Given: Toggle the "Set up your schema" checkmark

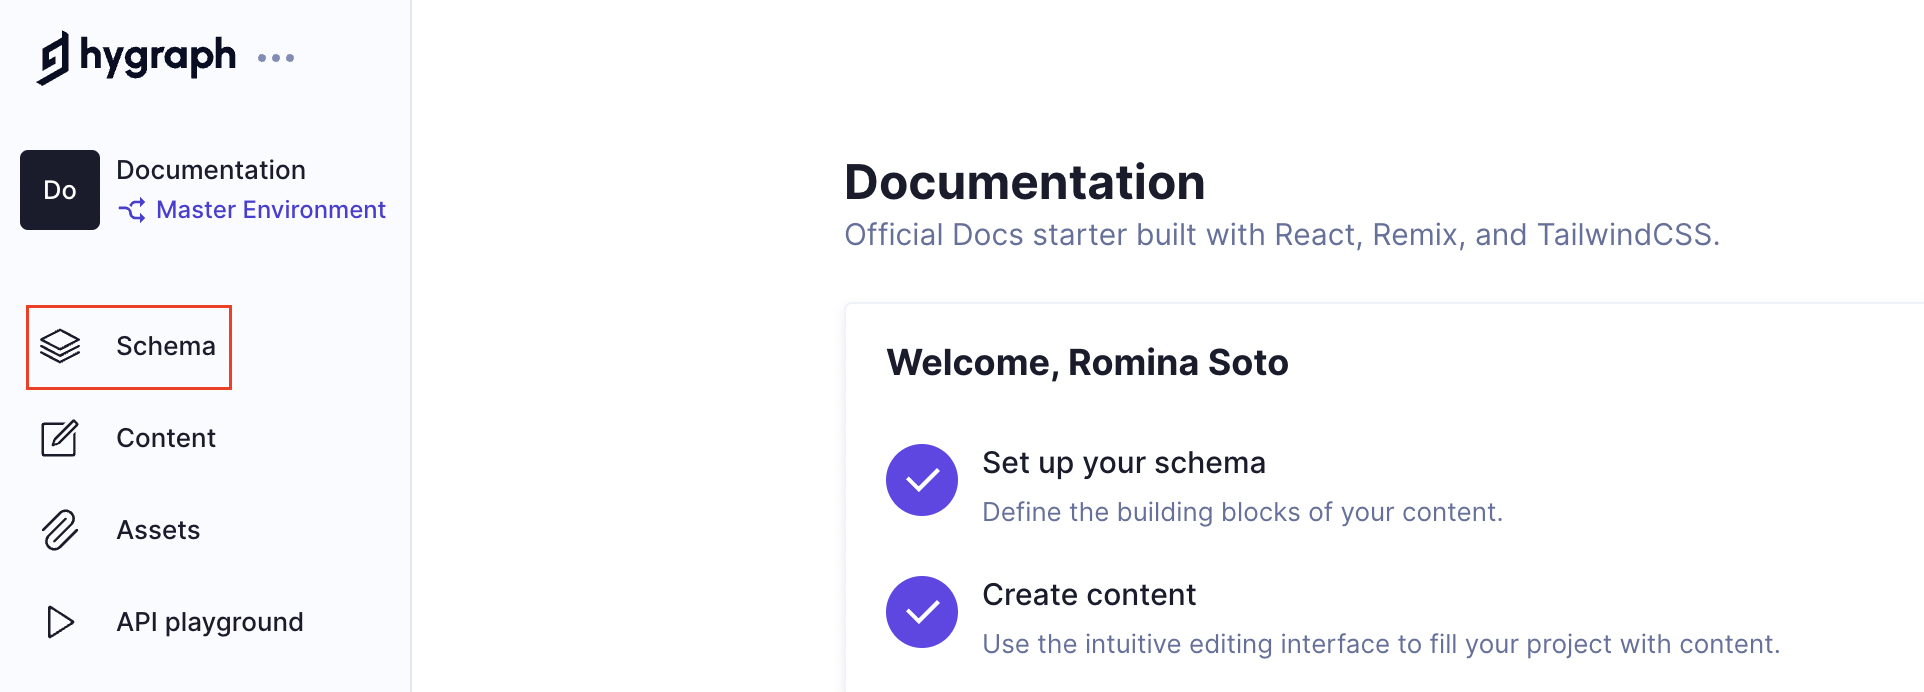Looking at the screenshot, I should (x=922, y=480).
